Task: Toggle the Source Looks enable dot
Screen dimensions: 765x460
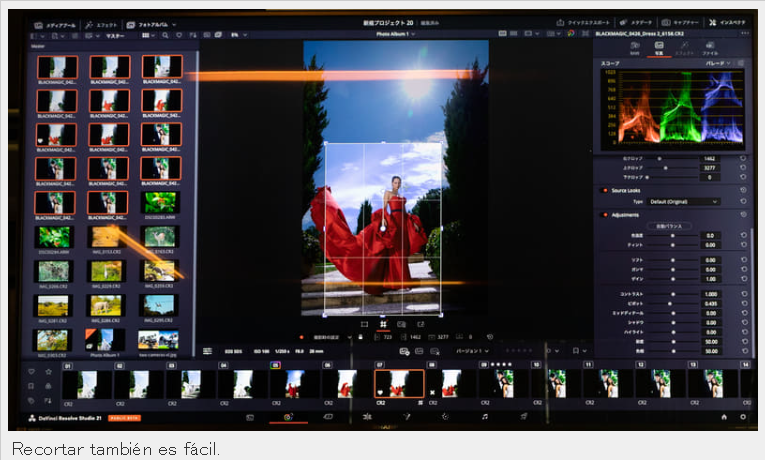Action: (605, 190)
